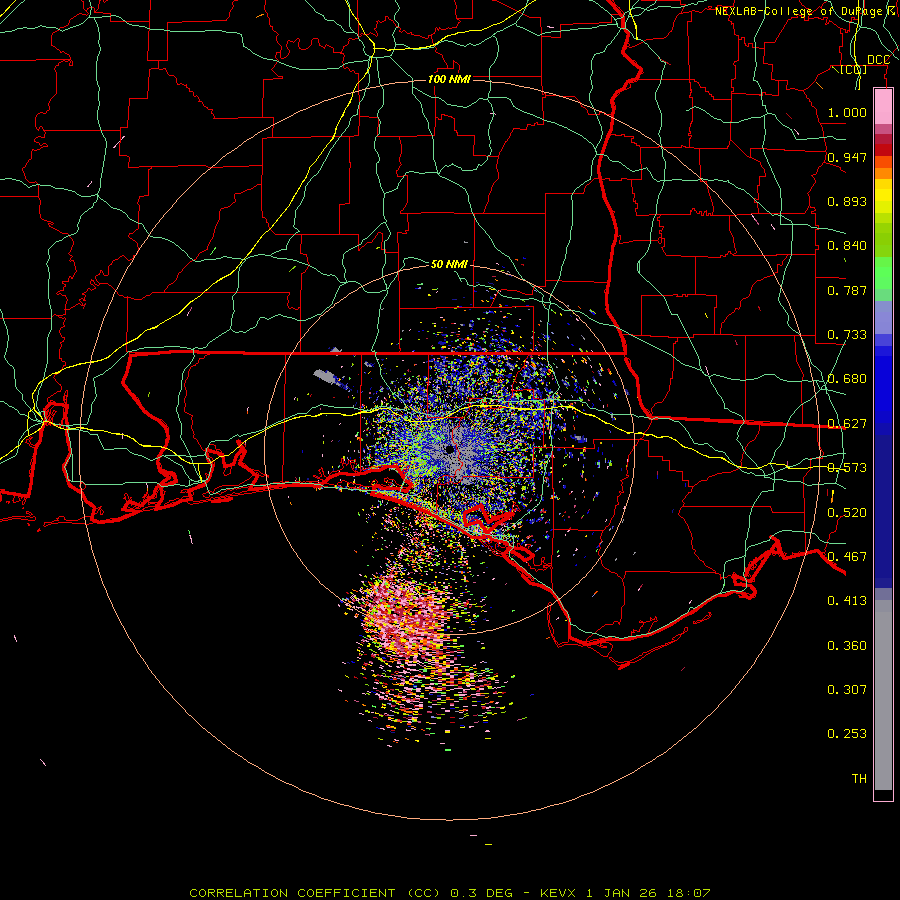Click the pink high-CC echo cluster offshore
The width and height of the screenshot is (900, 900).
point(405,617)
